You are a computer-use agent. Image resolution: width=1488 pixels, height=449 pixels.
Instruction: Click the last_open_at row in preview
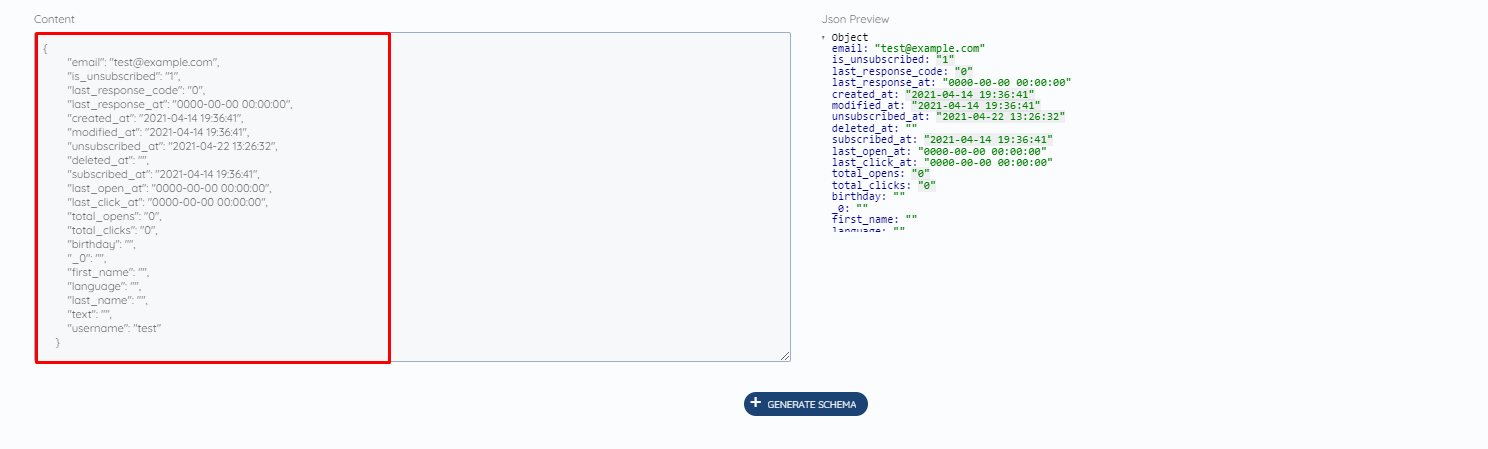tap(939, 151)
